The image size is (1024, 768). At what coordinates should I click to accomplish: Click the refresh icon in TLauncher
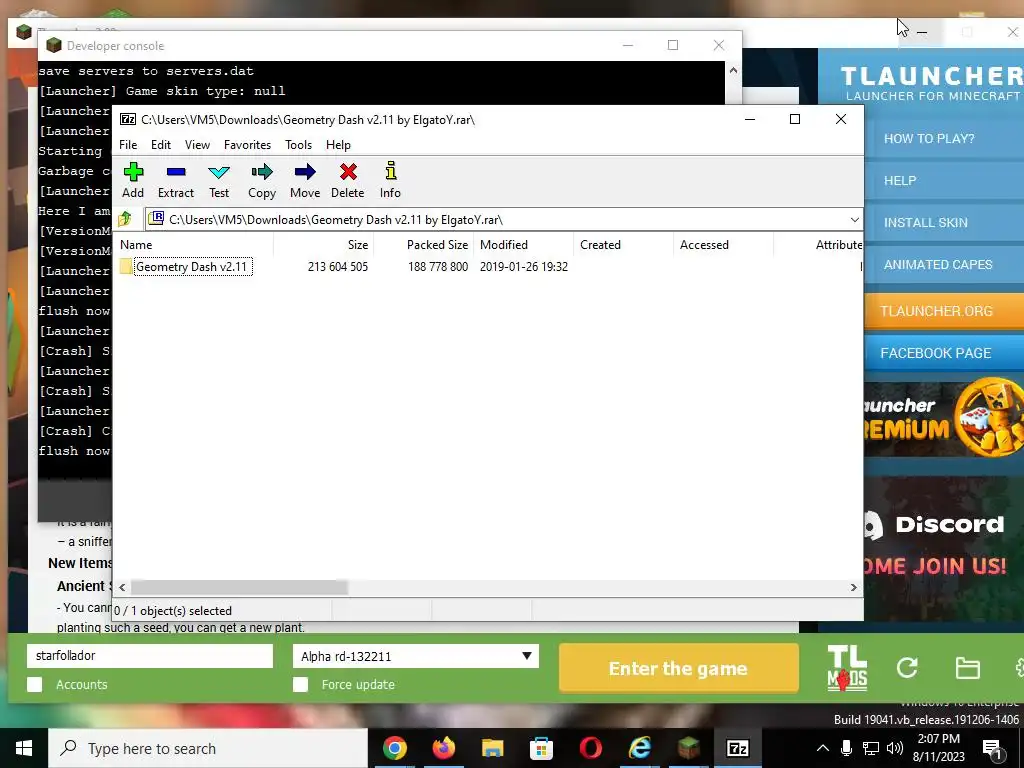[x=907, y=667]
